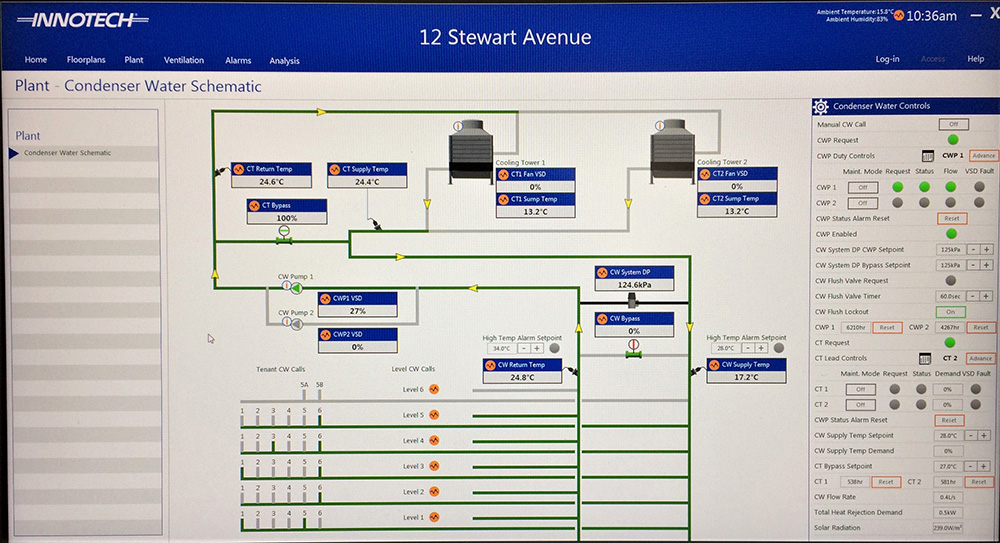1000x543 pixels.
Task: Open CT1 Sump Temp trend icon
Action: click(x=503, y=199)
